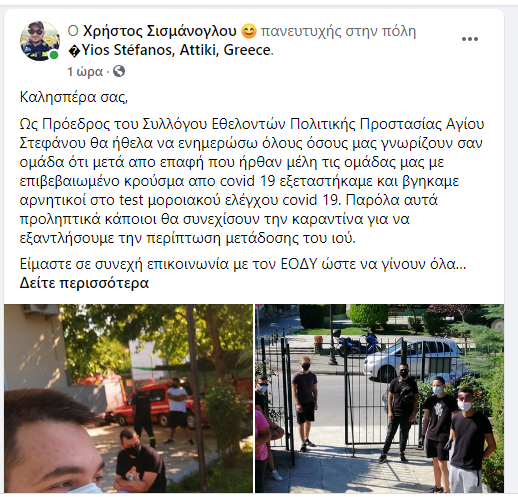Open right photo of masked people at gate

(x=379, y=398)
